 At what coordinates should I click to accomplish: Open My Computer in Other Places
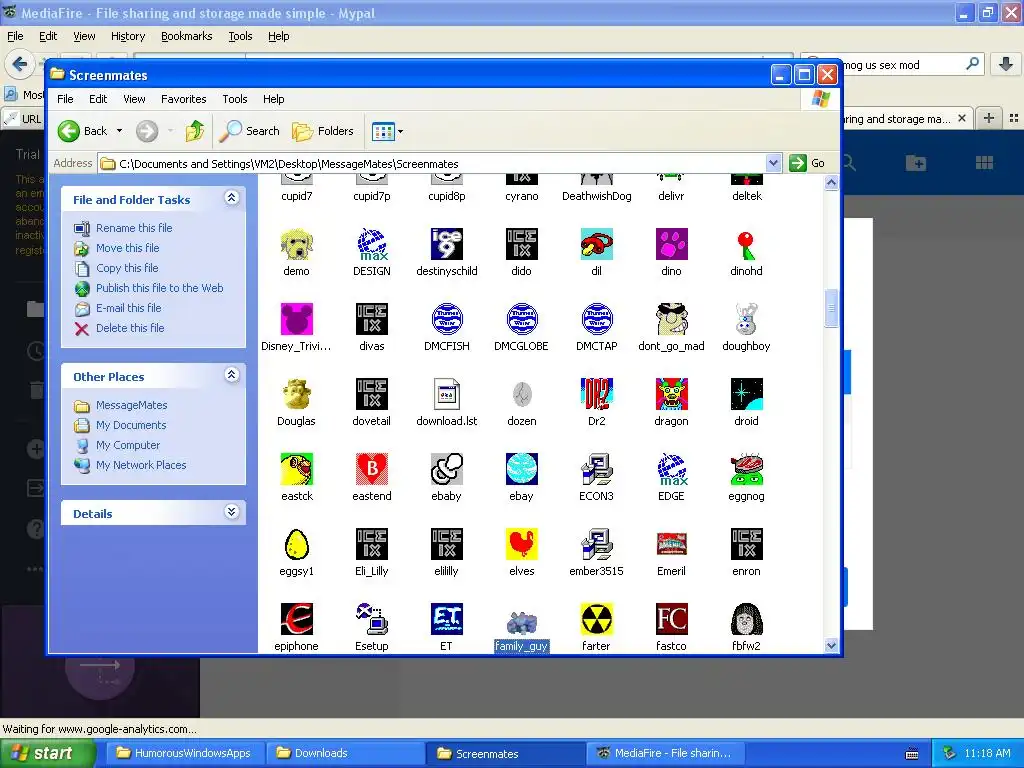tap(127, 445)
